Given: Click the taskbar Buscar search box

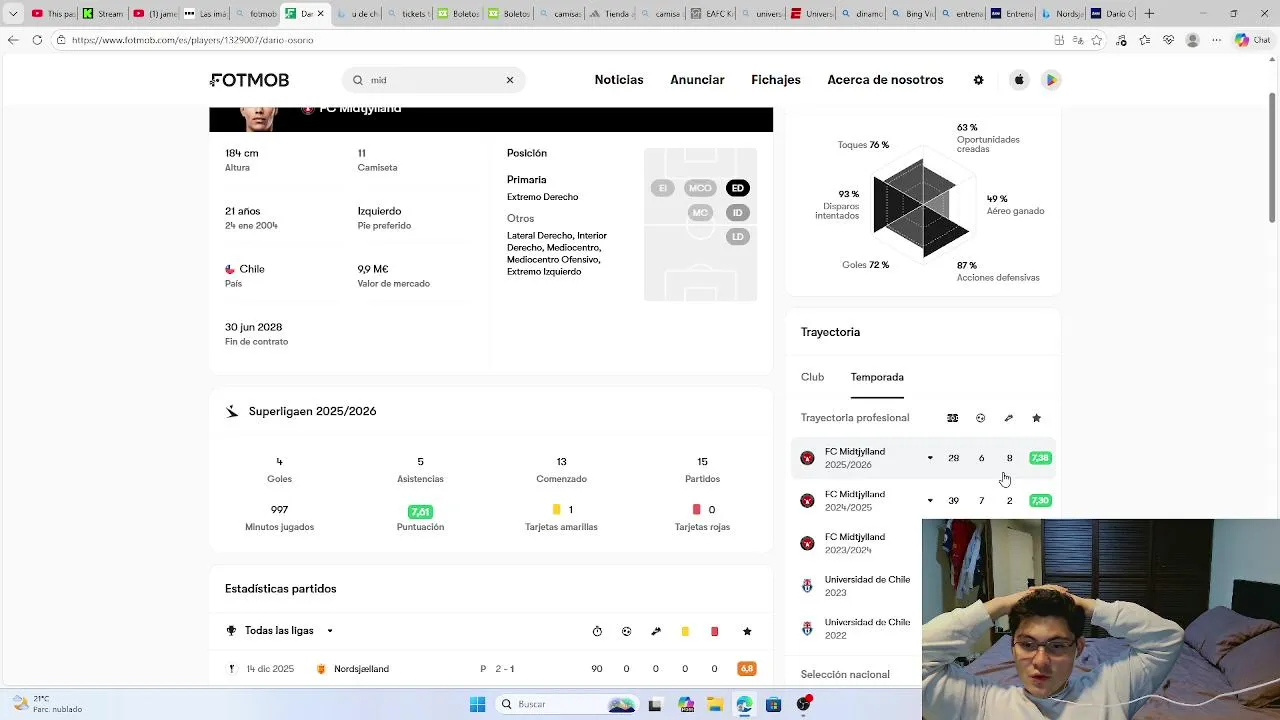Looking at the screenshot, I should click(568, 705).
